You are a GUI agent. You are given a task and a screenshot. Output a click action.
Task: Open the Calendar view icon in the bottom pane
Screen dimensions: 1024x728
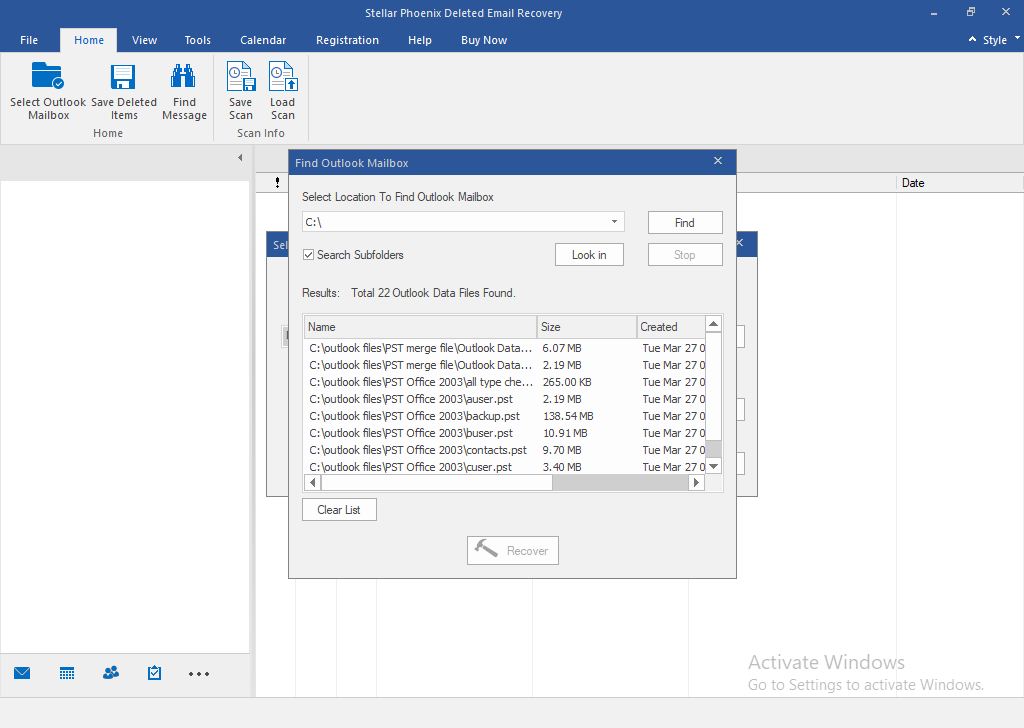[67, 673]
